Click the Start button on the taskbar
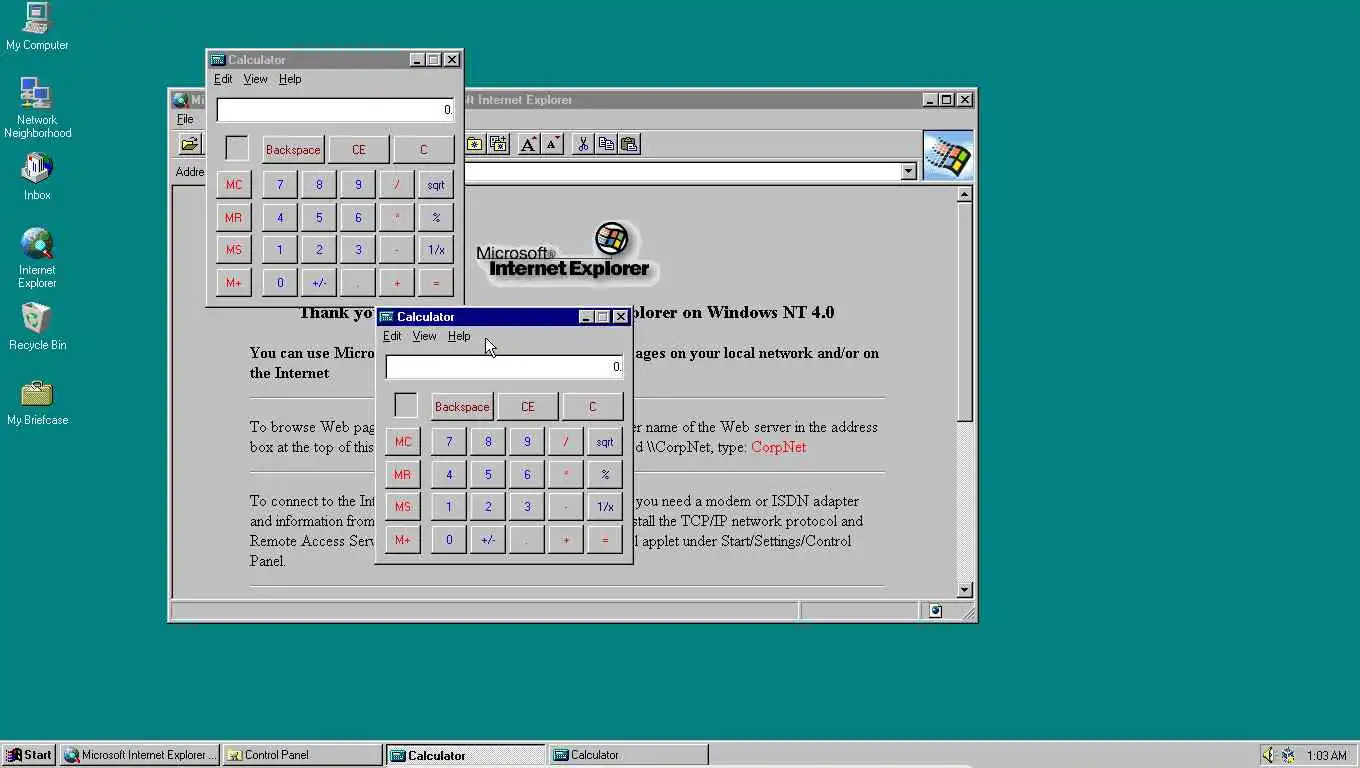Viewport: 1360px width, 768px height. 29,755
